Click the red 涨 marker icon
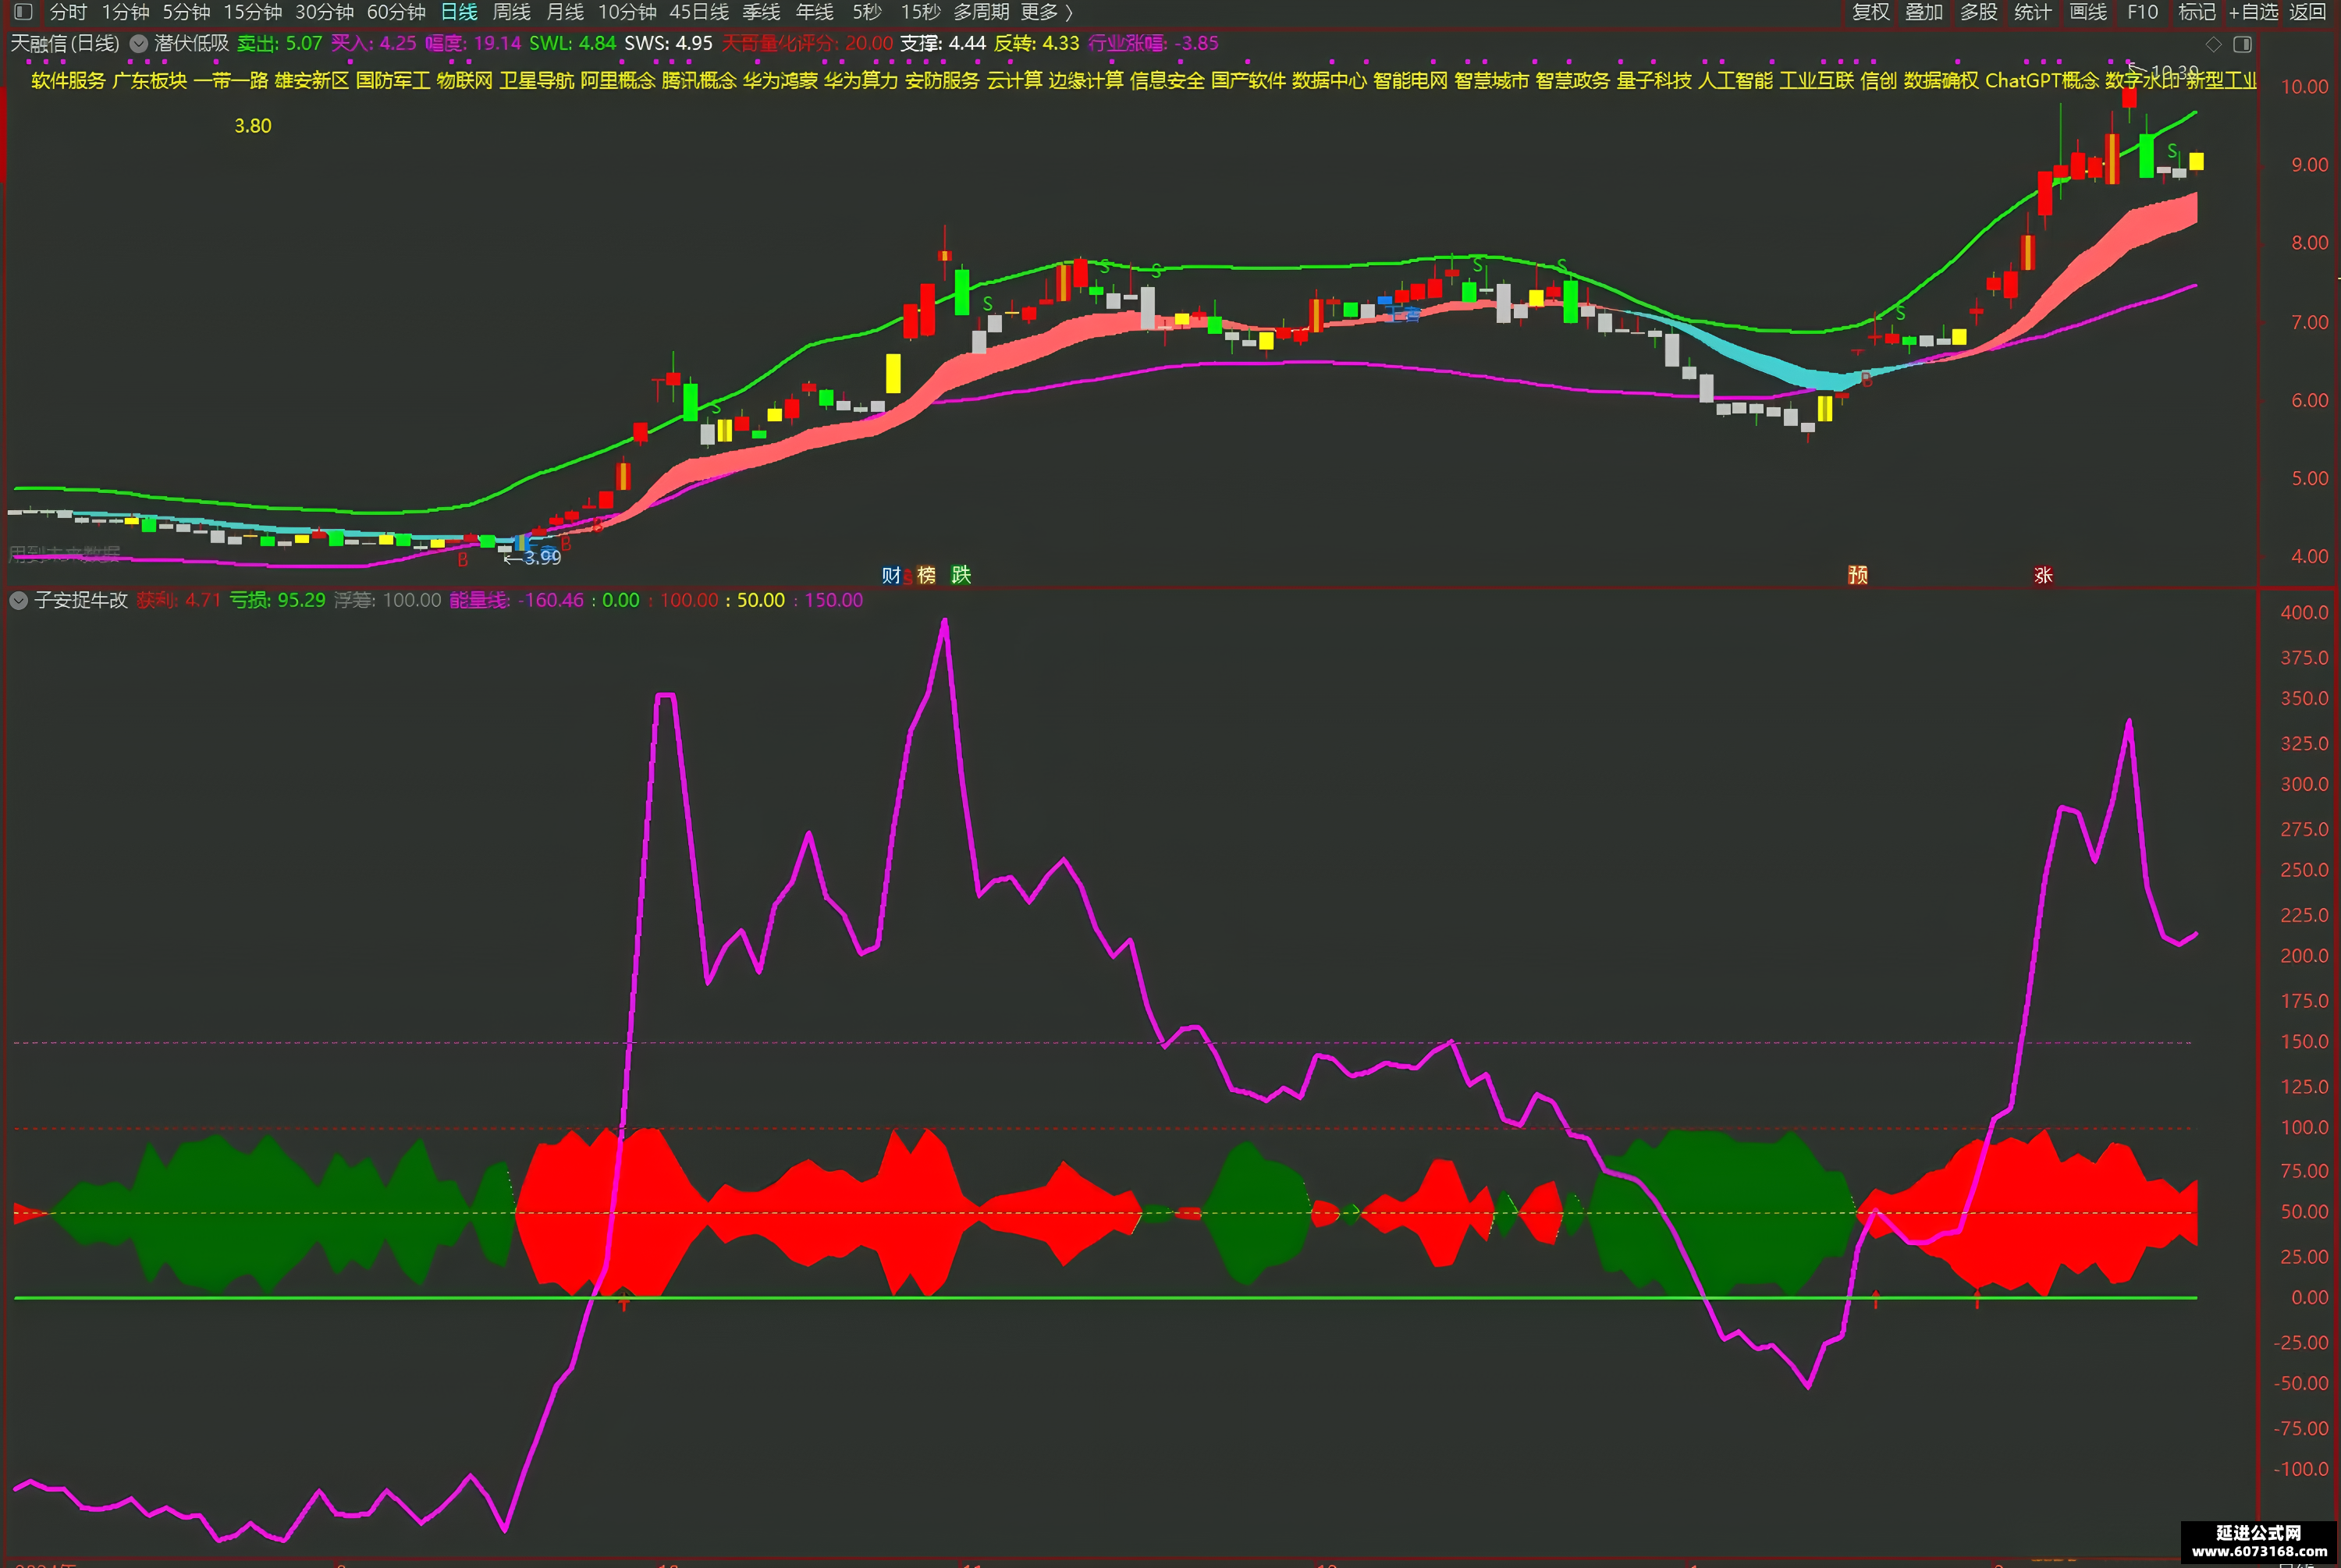 [x=2043, y=575]
